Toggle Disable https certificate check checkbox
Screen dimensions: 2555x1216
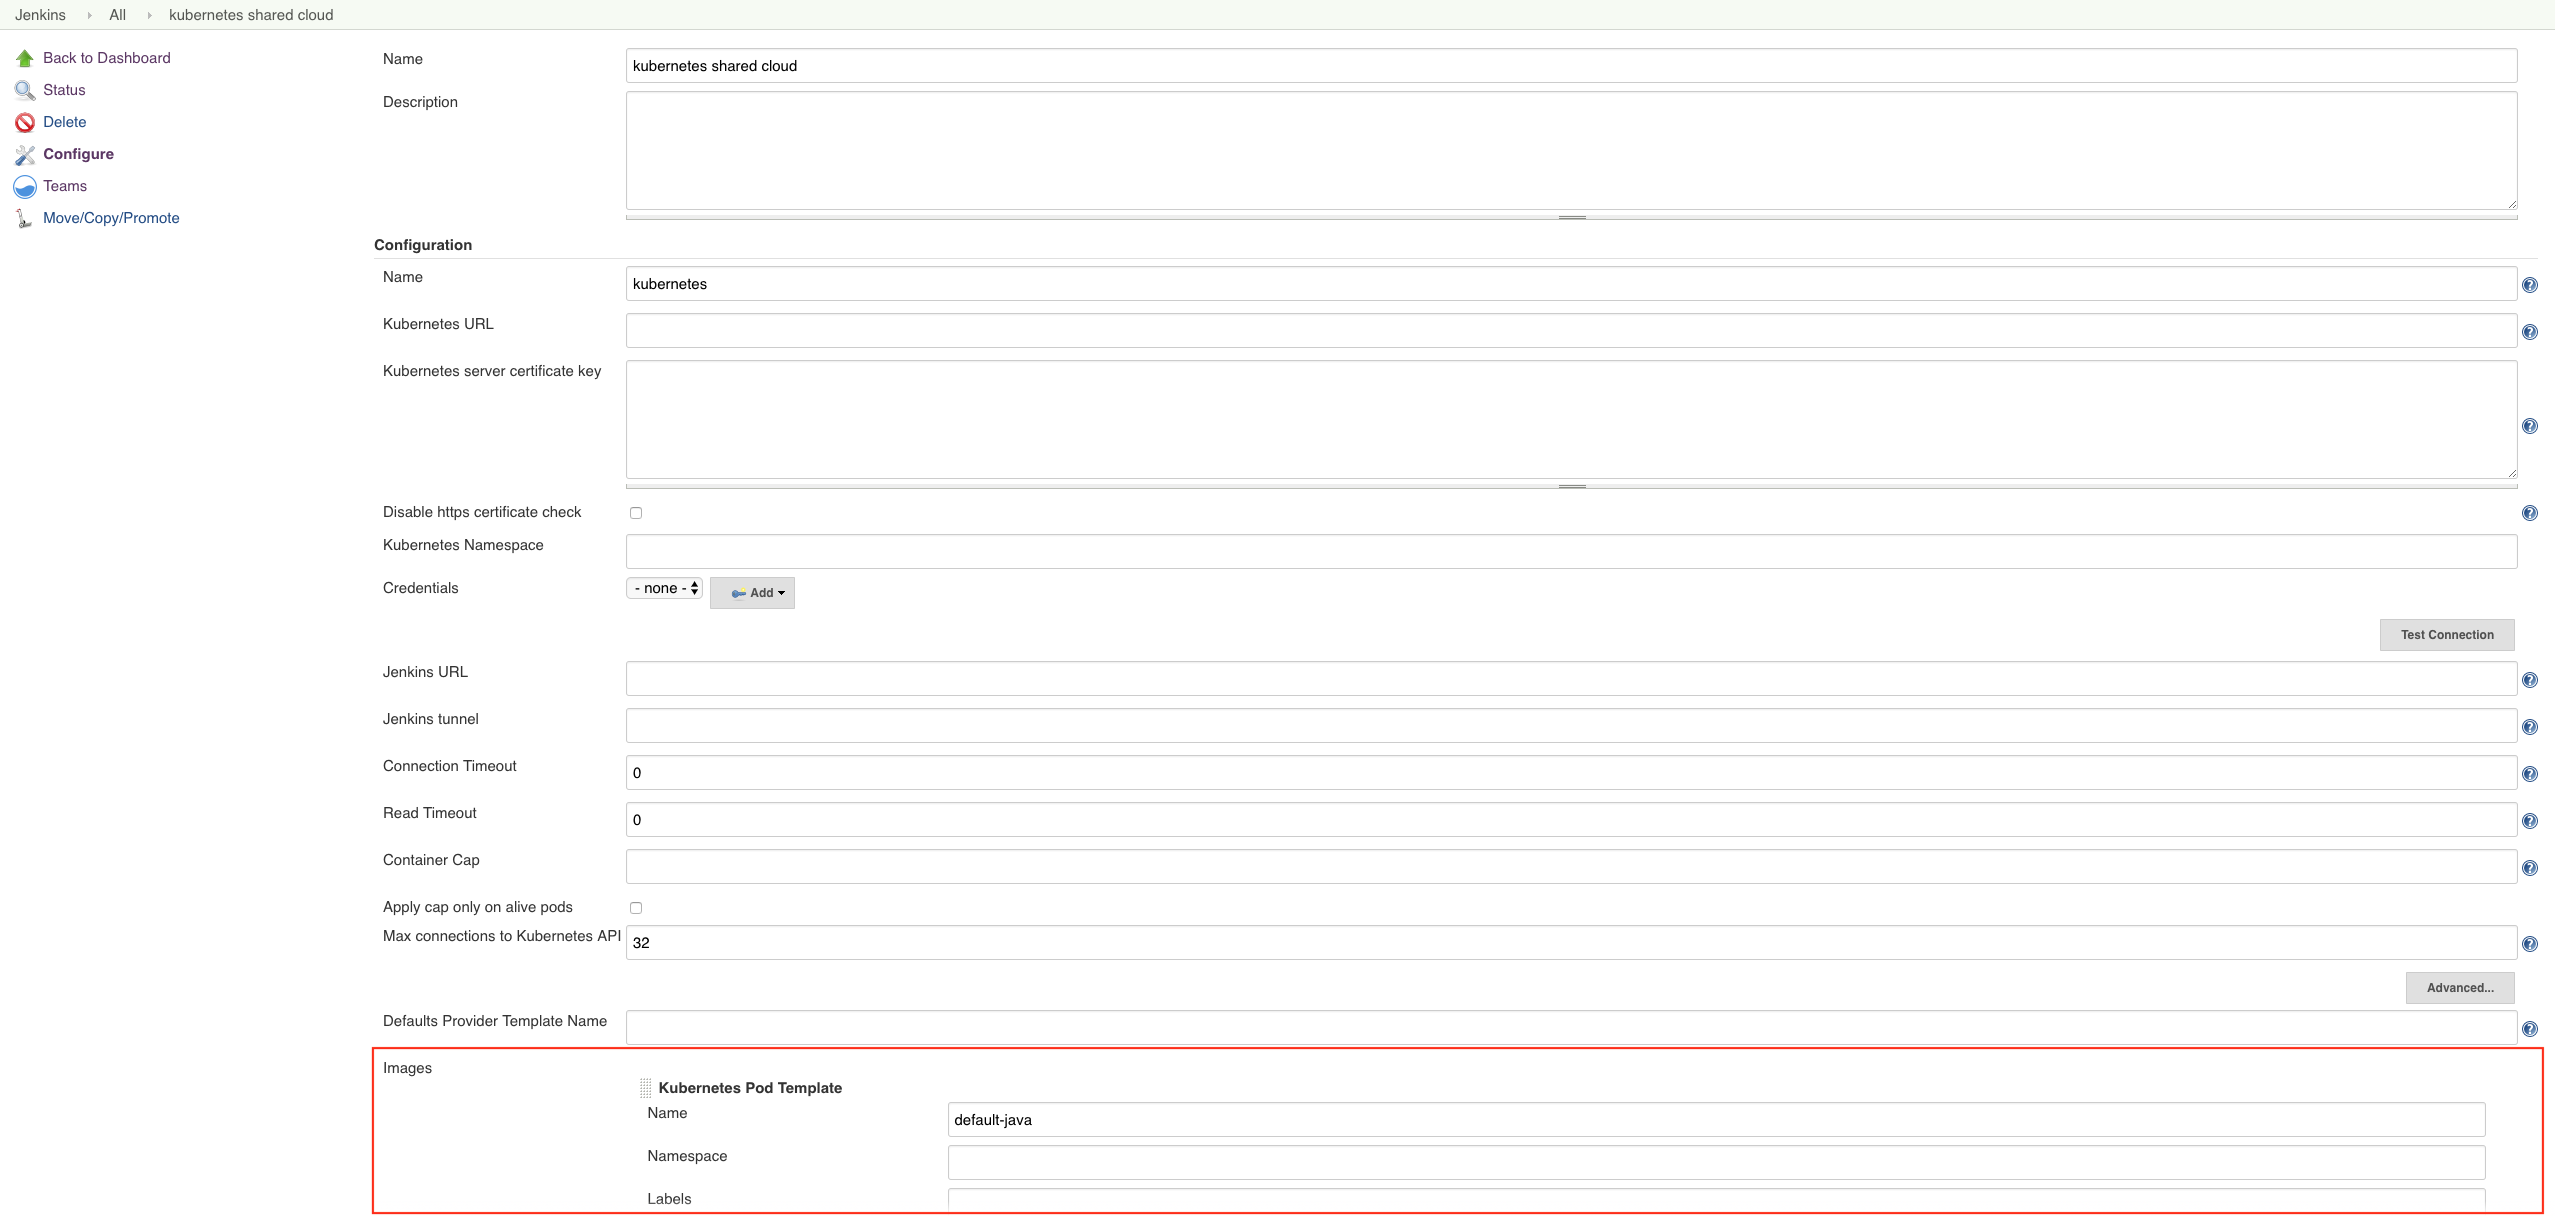636,513
